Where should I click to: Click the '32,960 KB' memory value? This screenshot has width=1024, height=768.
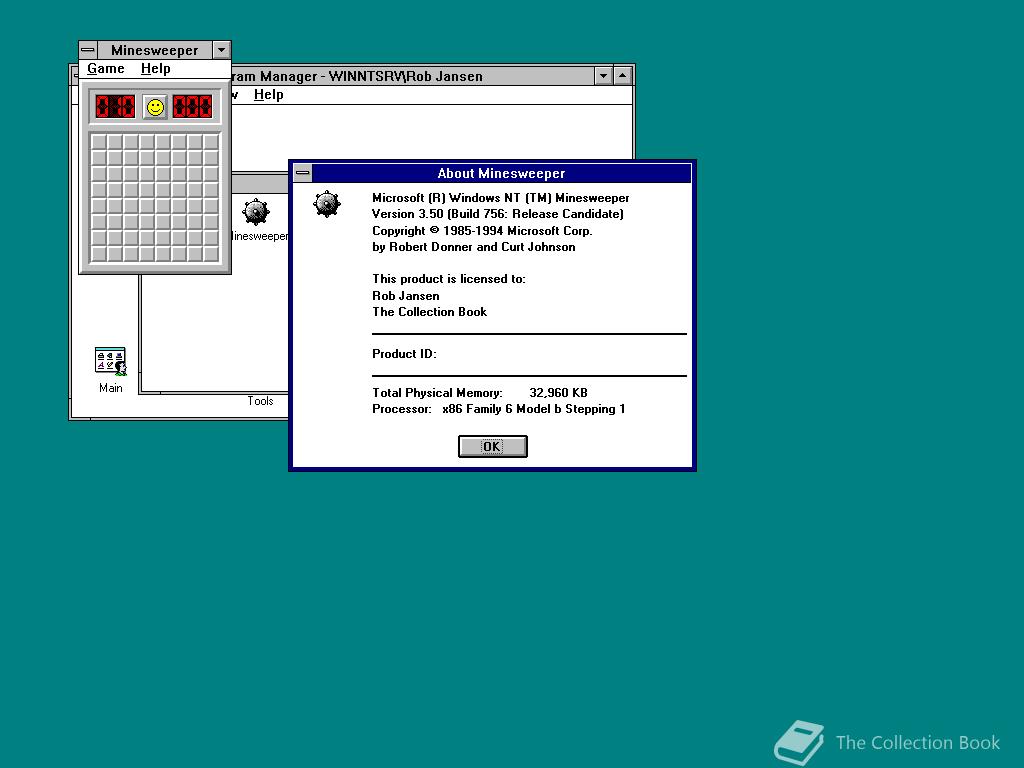click(558, 392)
